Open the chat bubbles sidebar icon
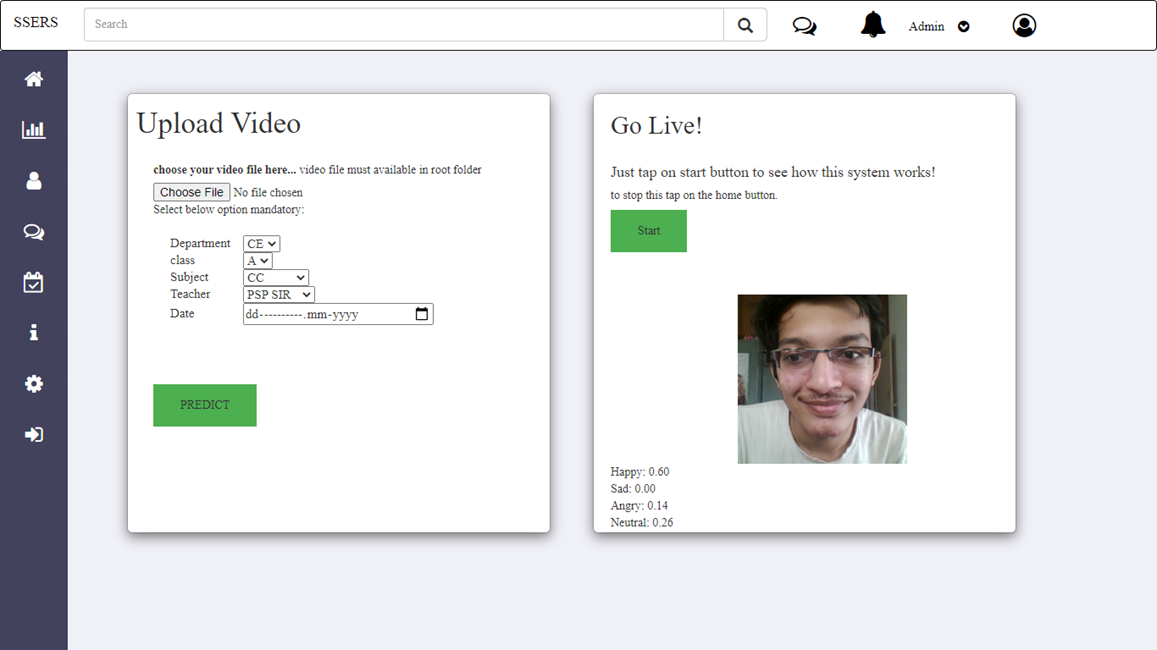Screen dimensions: 1157x650 pyautogui.click(x=33, y=232)
